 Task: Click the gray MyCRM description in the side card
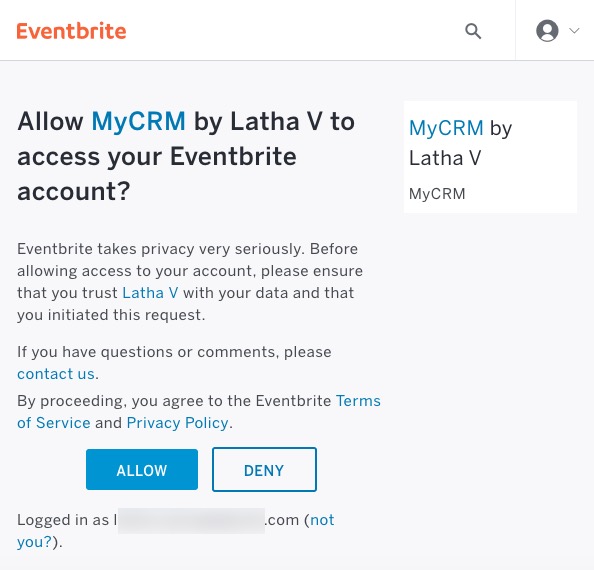tap(437, 194)
